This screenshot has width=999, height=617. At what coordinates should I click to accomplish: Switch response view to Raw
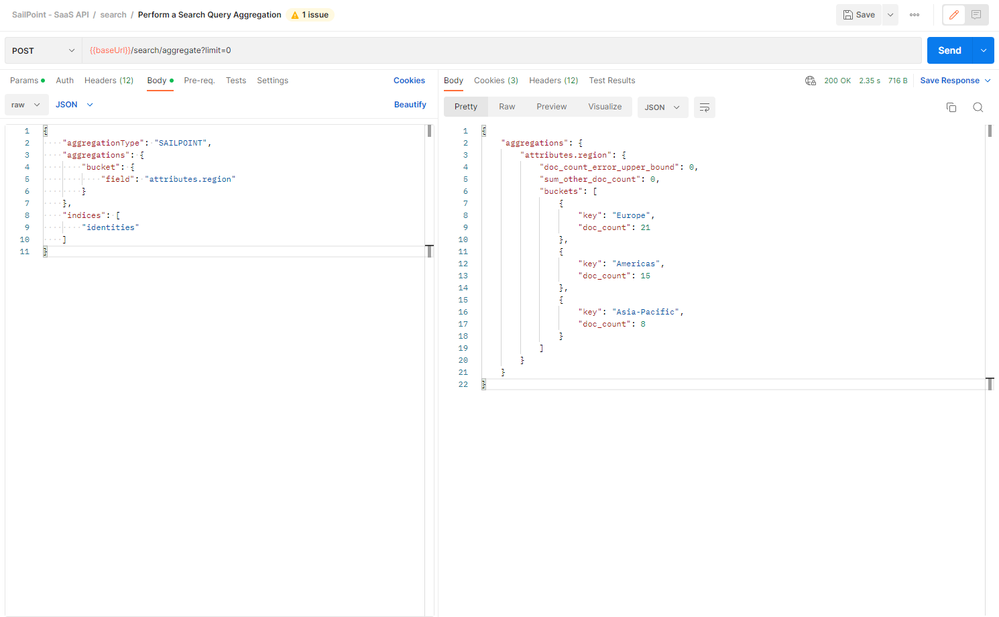click(x=507, y=107)
